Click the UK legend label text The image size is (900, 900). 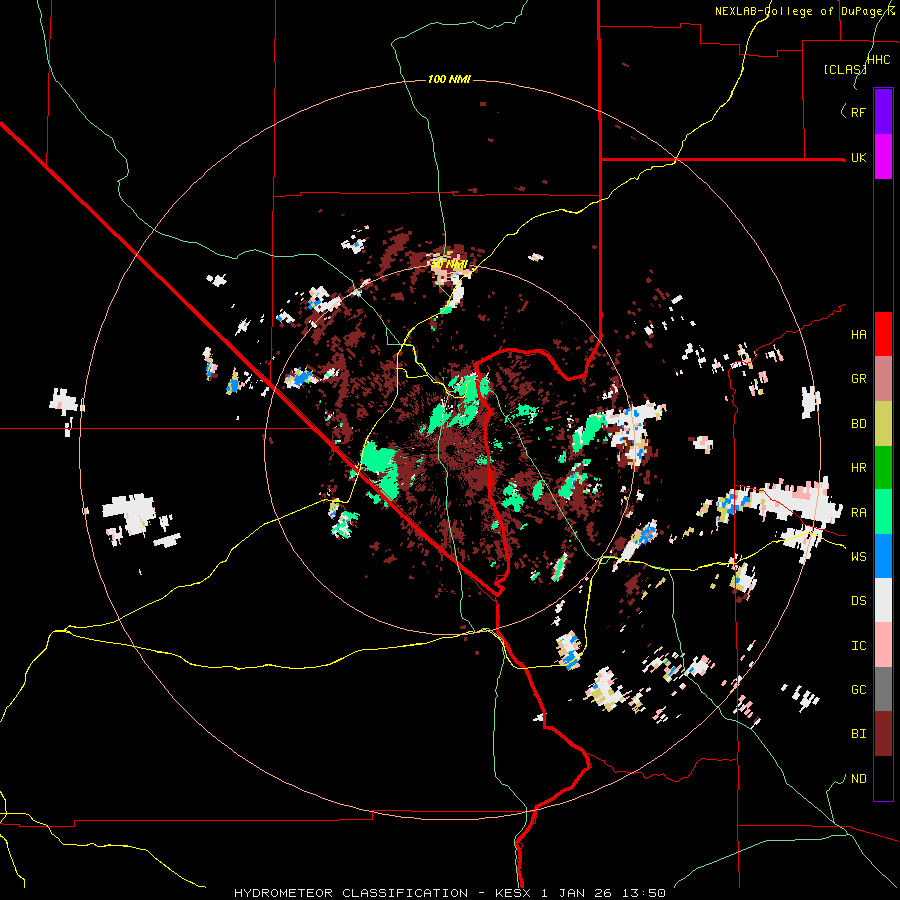pos(858,157)
